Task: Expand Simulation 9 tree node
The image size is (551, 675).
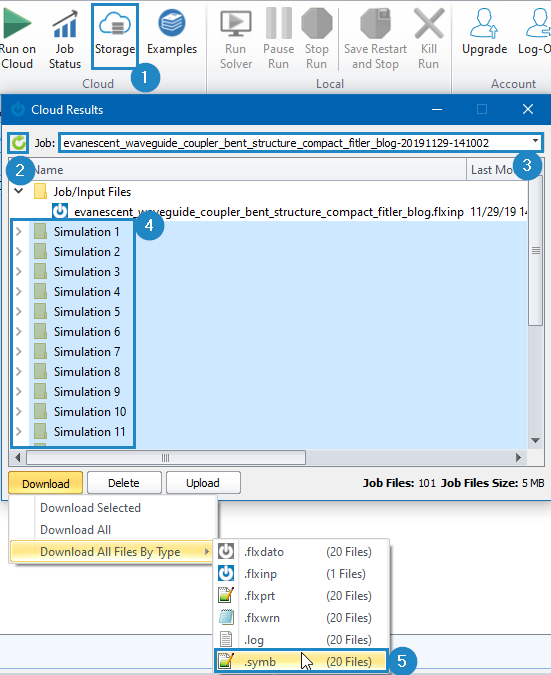Action: coord(19,391)
